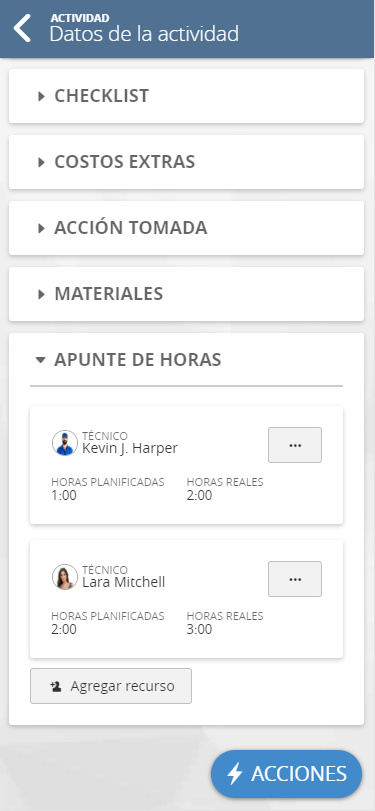Collapse the APUNTE DE HORAS section arrow

[41, 360]
